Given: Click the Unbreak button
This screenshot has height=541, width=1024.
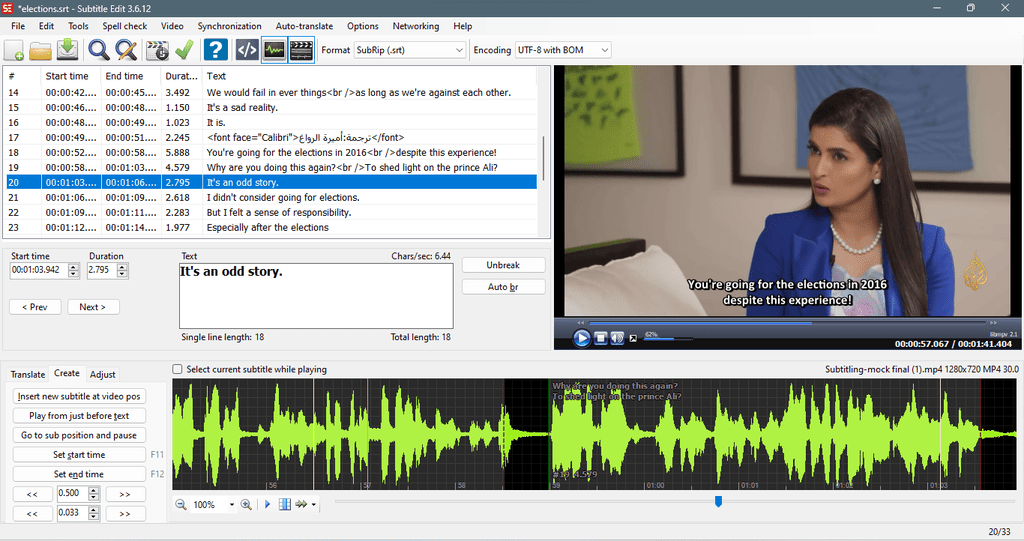Looking at the screenshot, I should 504,265.
